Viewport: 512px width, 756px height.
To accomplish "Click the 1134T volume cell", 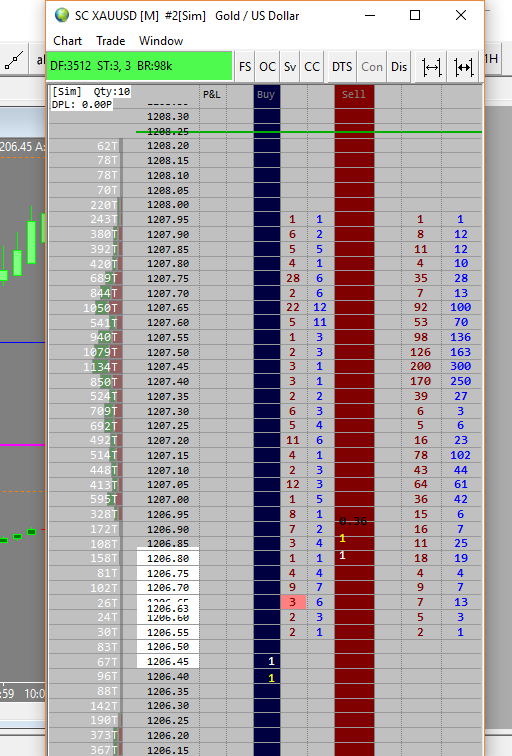I will tap(100, 367).
